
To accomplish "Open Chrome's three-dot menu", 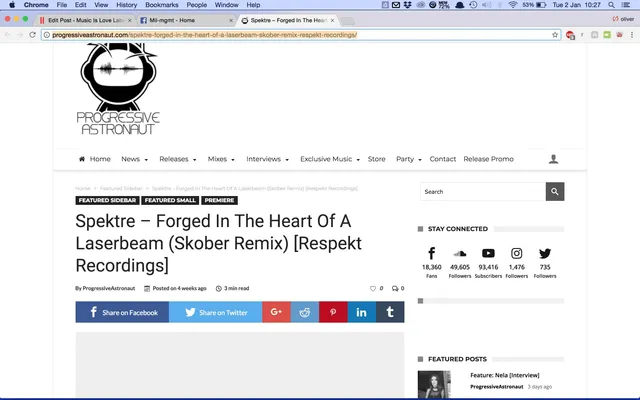I will [632, 35].
